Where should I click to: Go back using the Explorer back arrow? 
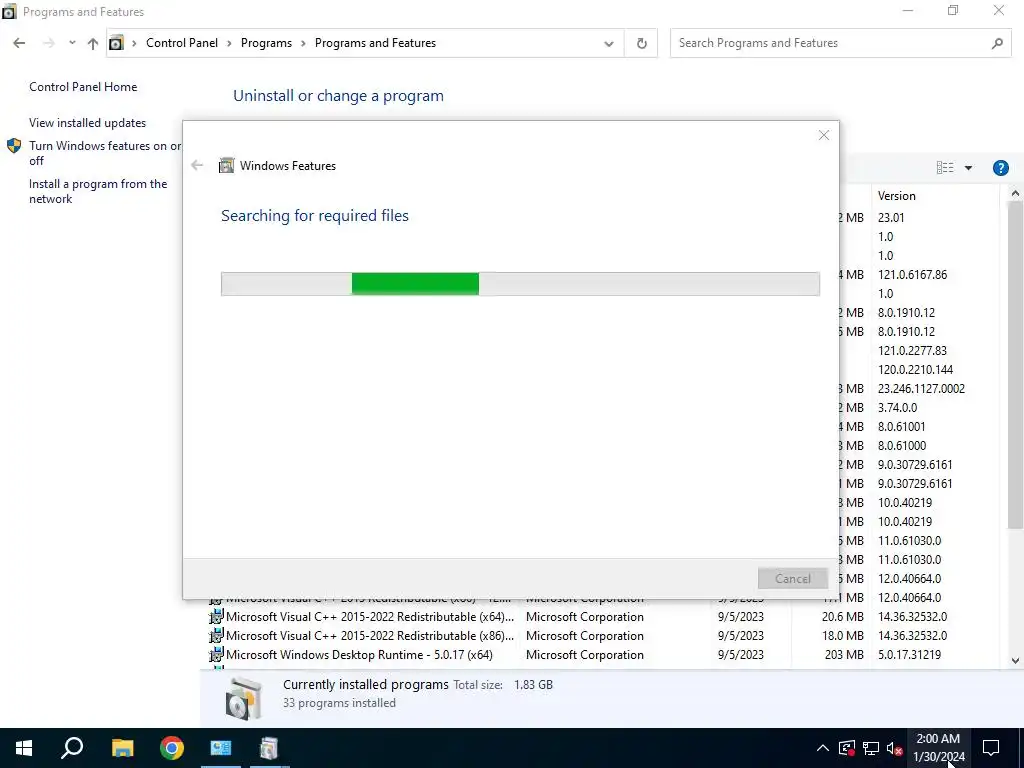19,43
